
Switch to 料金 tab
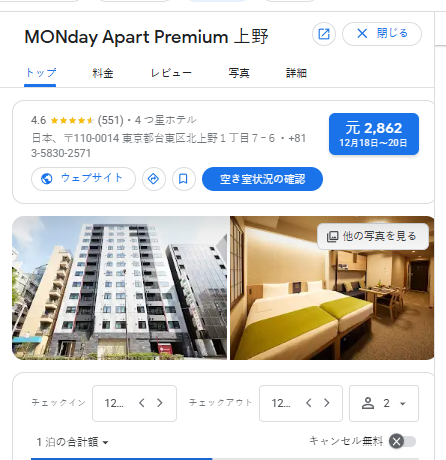coord(103,73)
